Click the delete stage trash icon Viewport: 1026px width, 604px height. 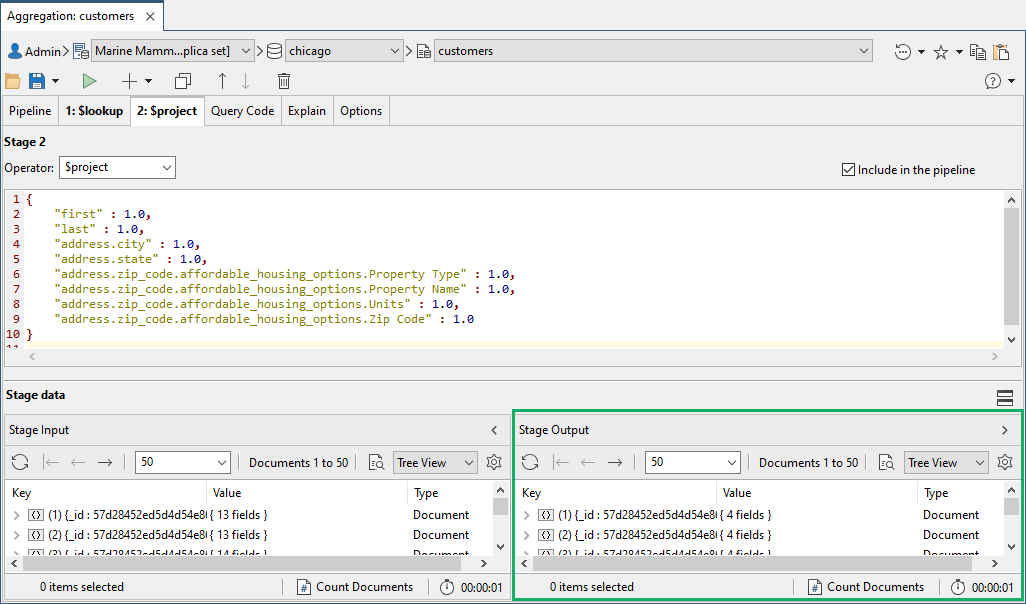(x=284, y=81)
